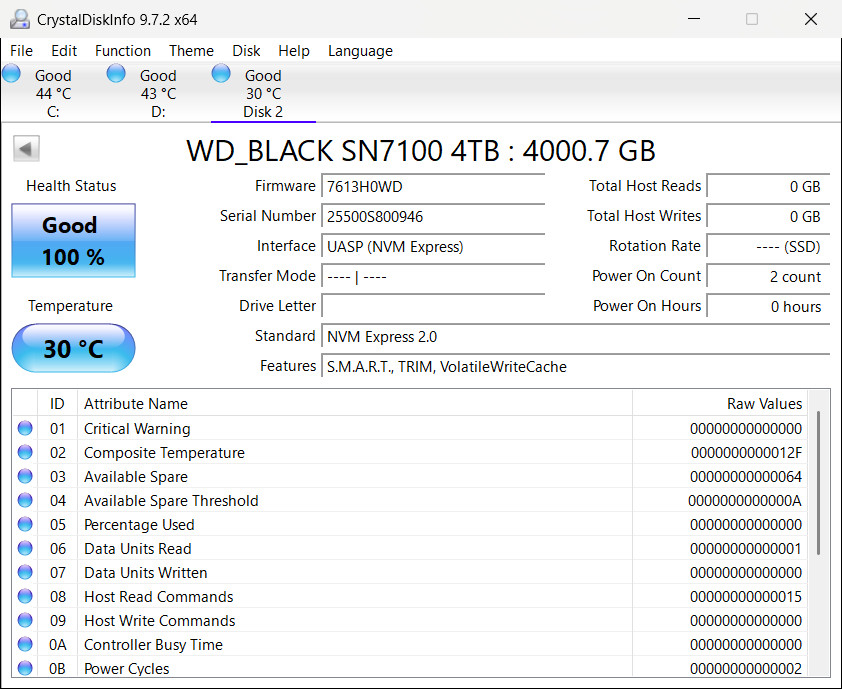The image size is (842, 689).
Task: Click the attribute list vertical scrollbar
Action: click(x=818, y=482)
